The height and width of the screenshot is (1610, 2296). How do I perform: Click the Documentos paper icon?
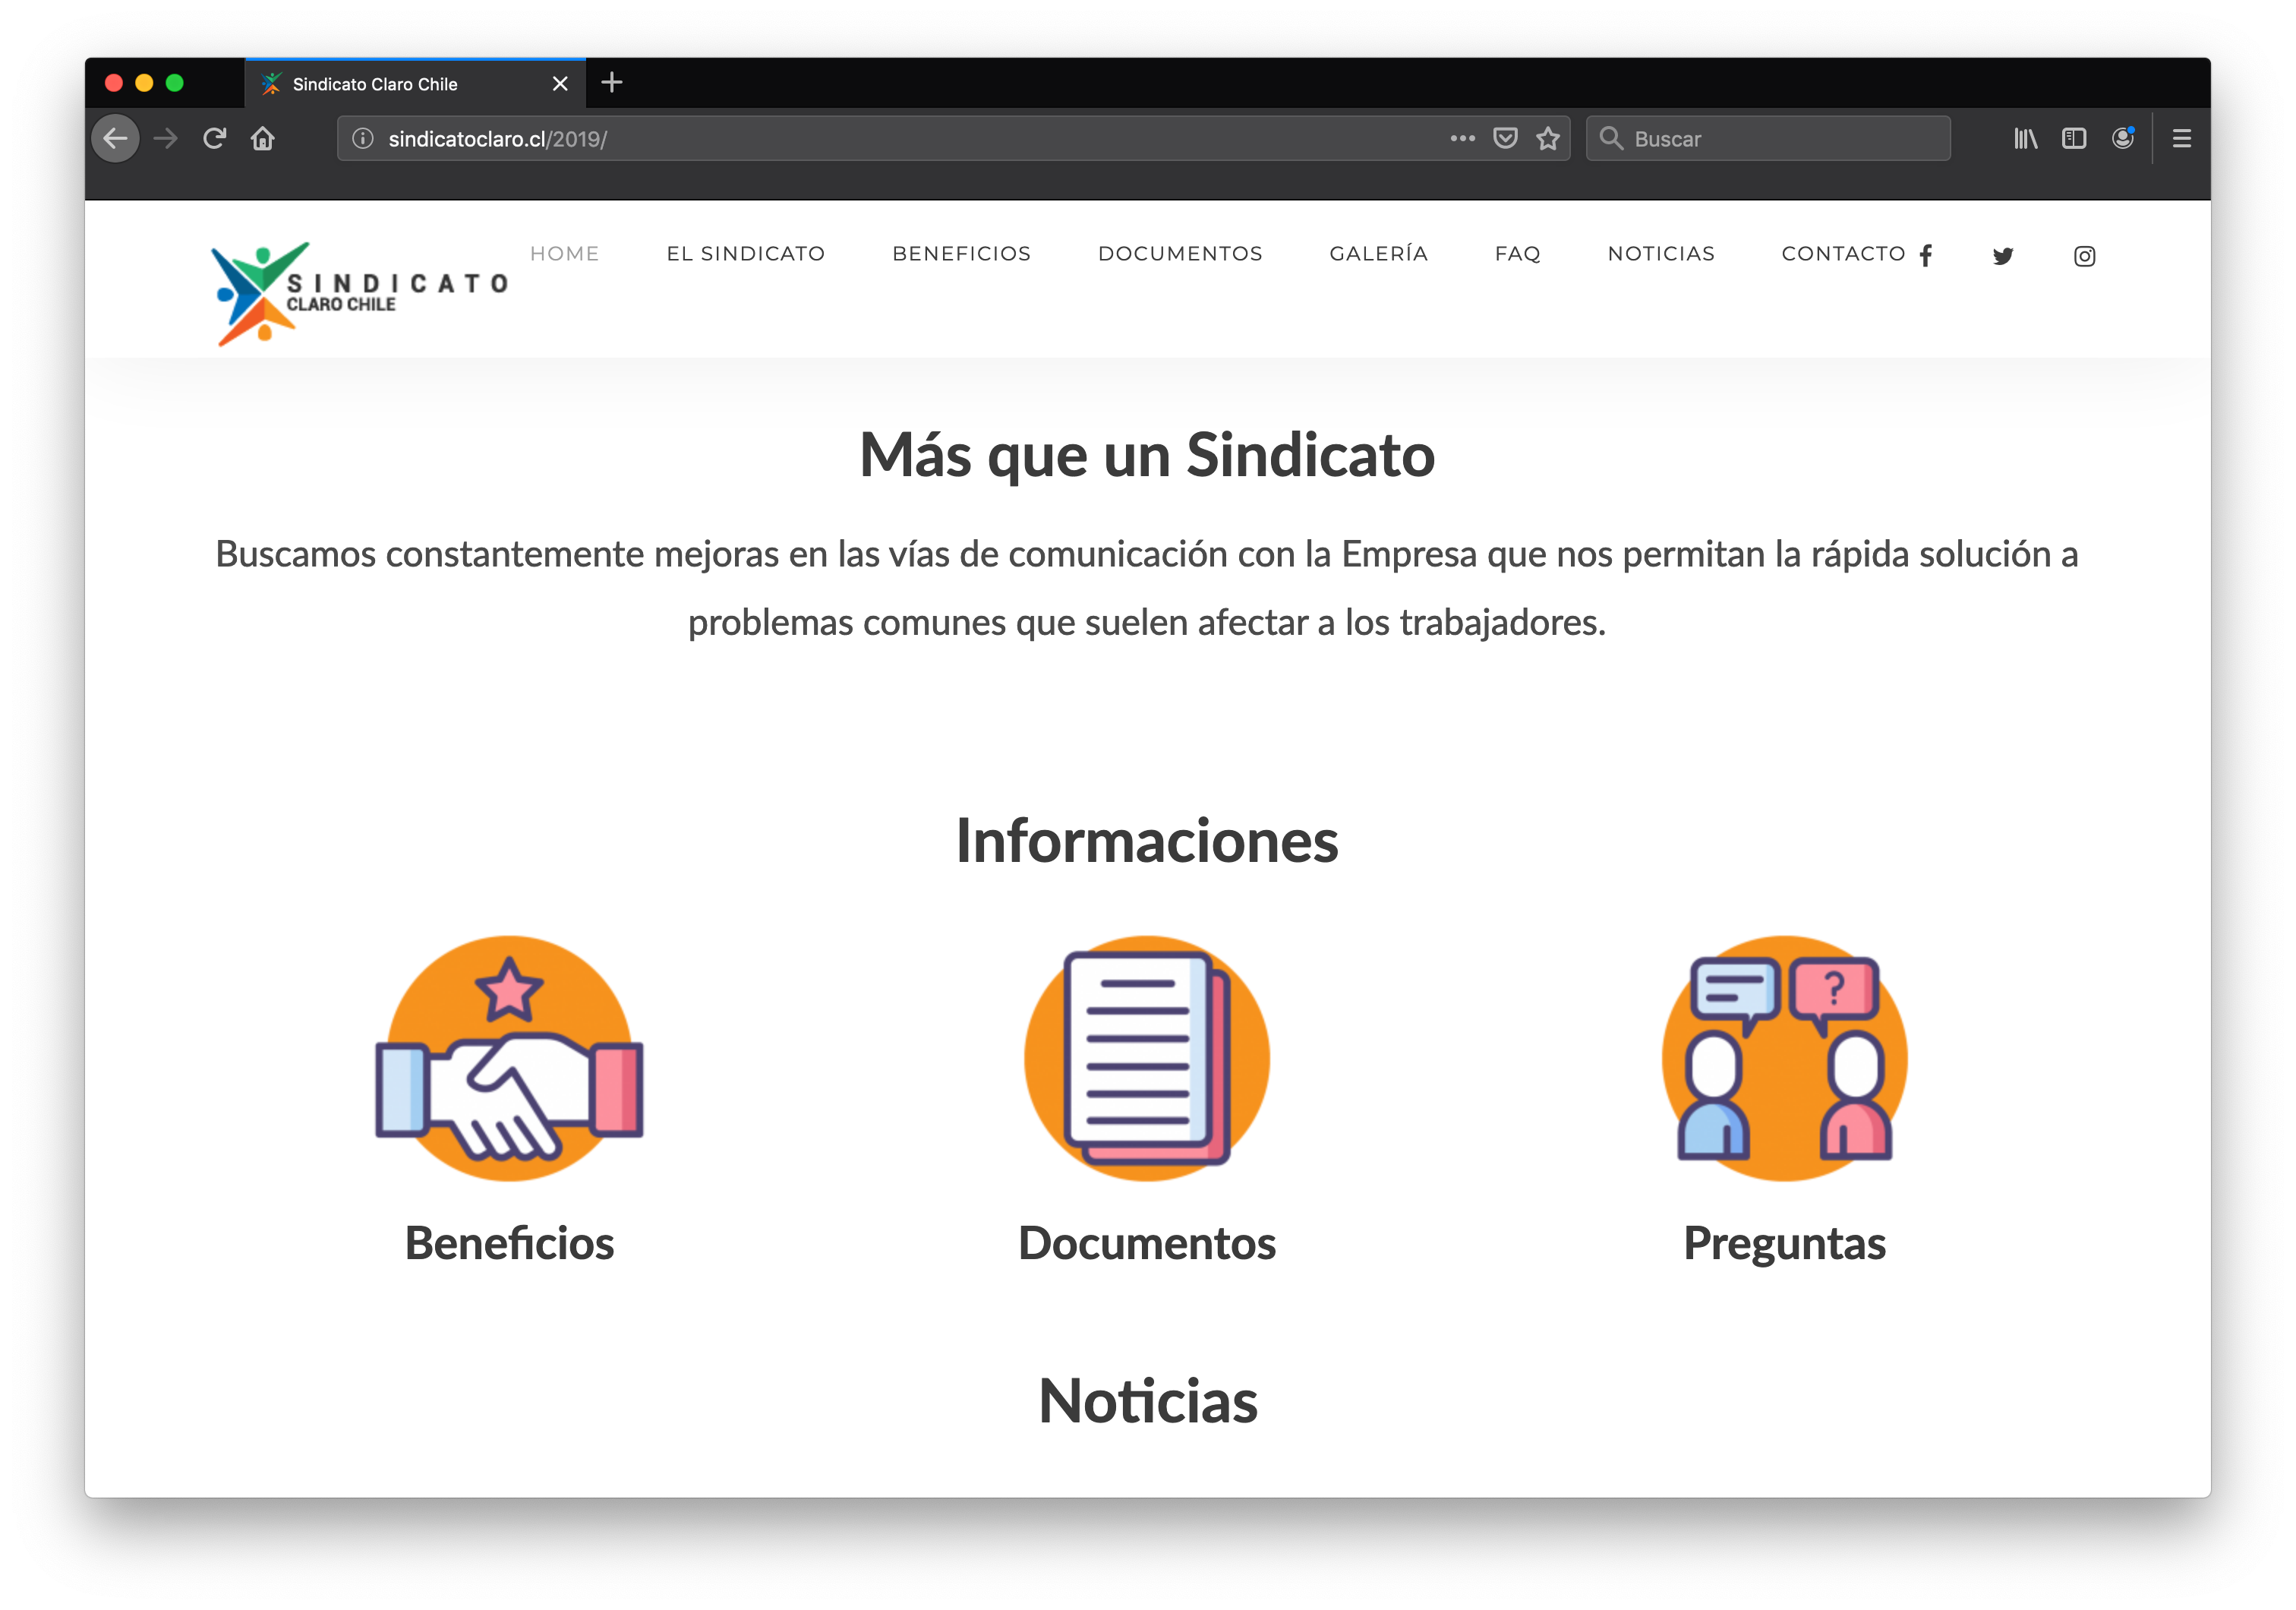pos(1147,1059)
